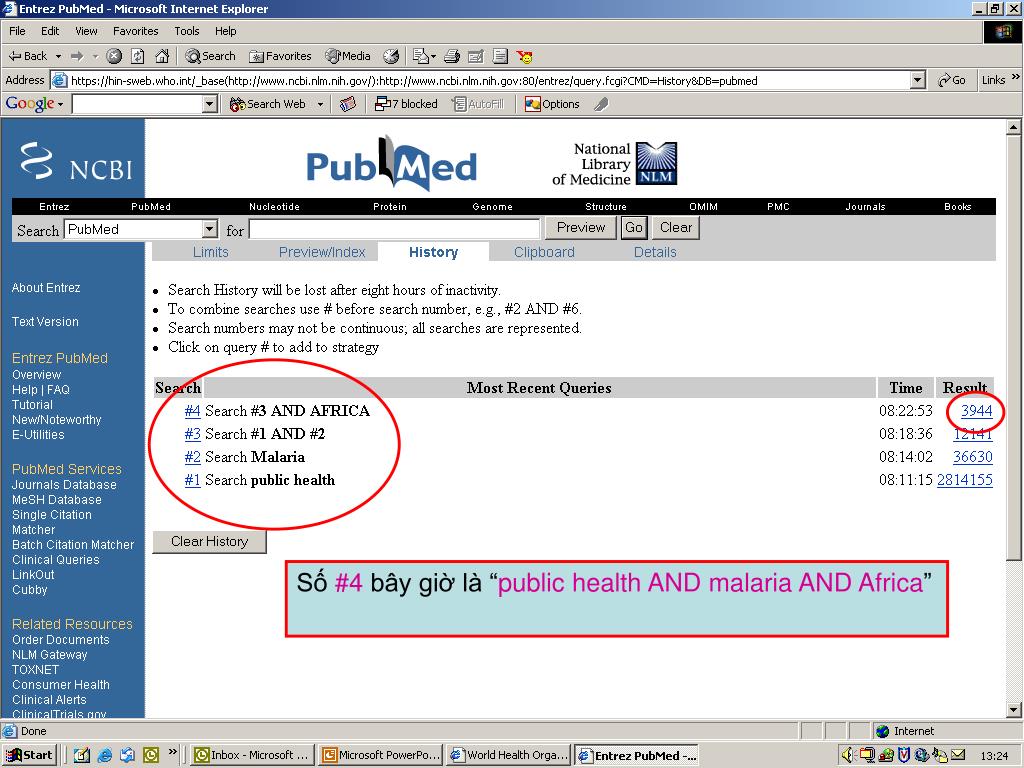
Task: Open the Tools menu
Action: coord(186,31)
